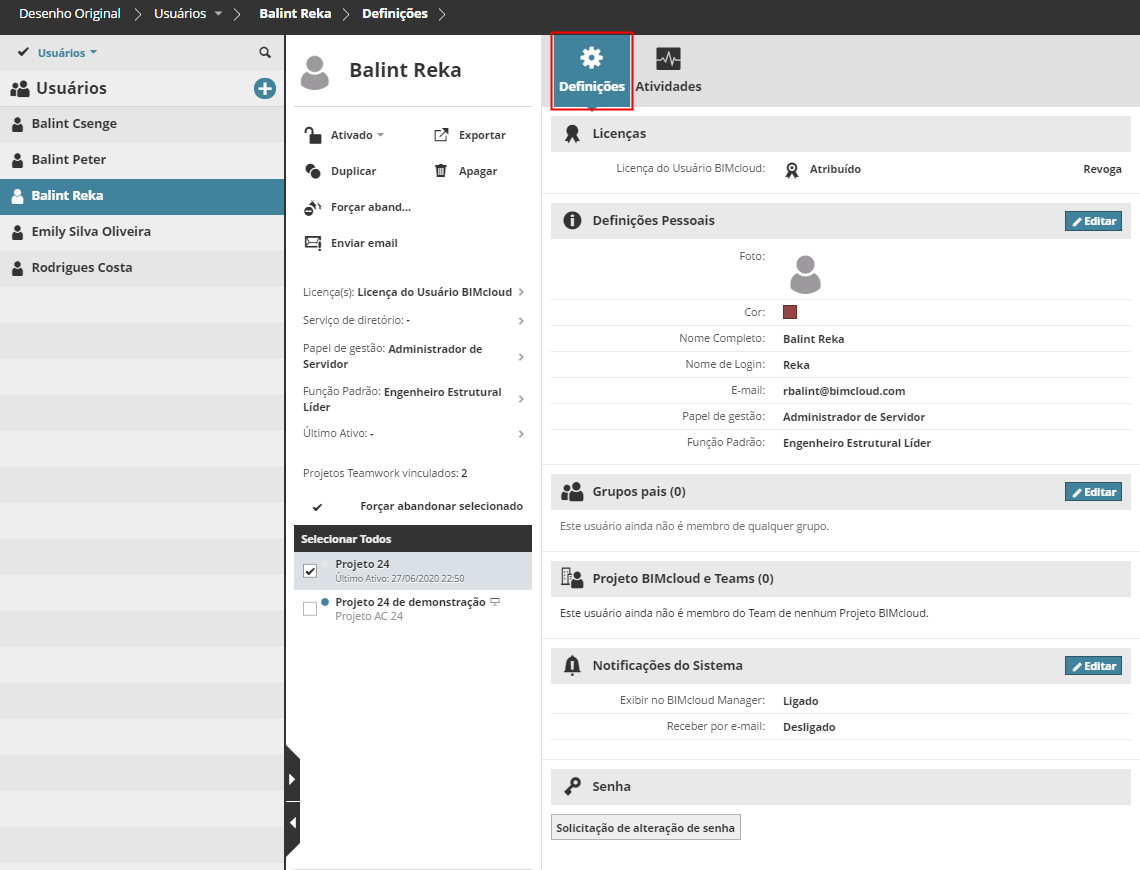Click Definições breadcrumb
The height and width of the screenshot is (870, 1140).
395,14
